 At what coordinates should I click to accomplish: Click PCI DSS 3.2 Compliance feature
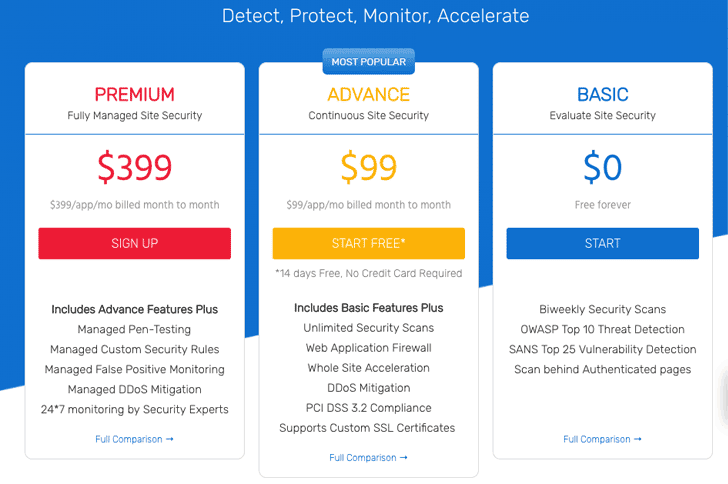click(368, 408)
